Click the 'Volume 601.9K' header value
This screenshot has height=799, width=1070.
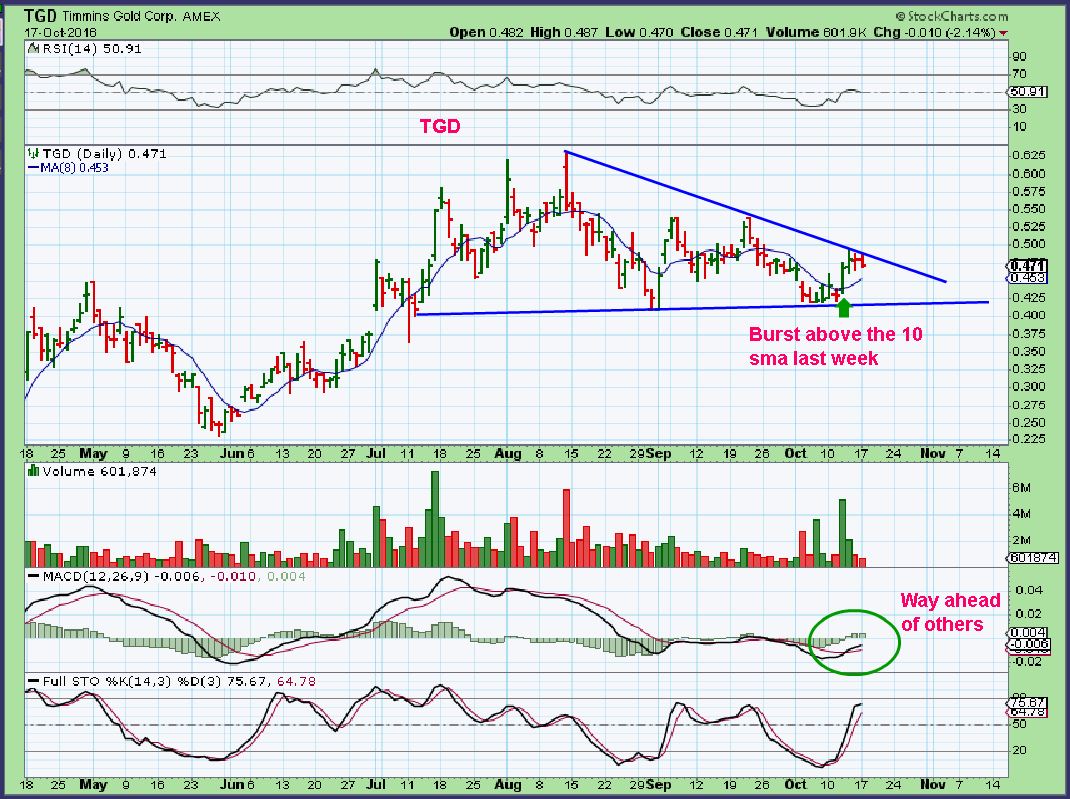tap(817, 32)
